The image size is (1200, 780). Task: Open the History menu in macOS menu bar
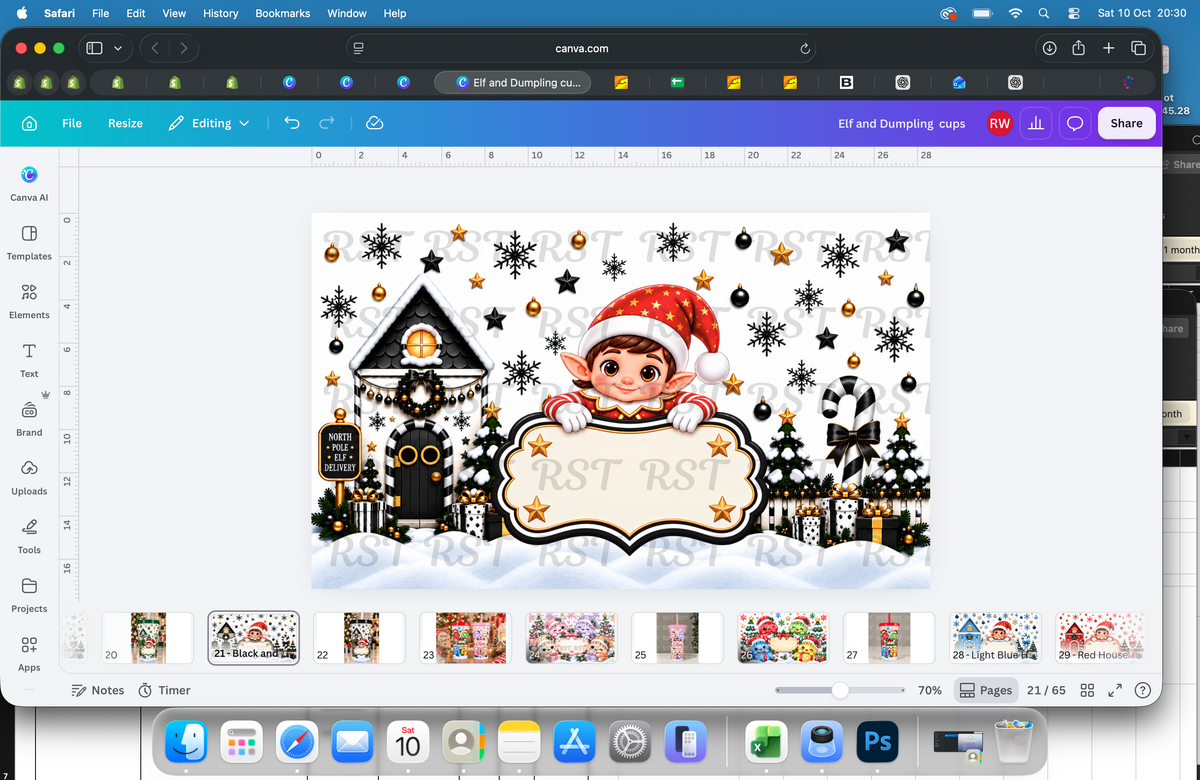click(x=220, y=13)
